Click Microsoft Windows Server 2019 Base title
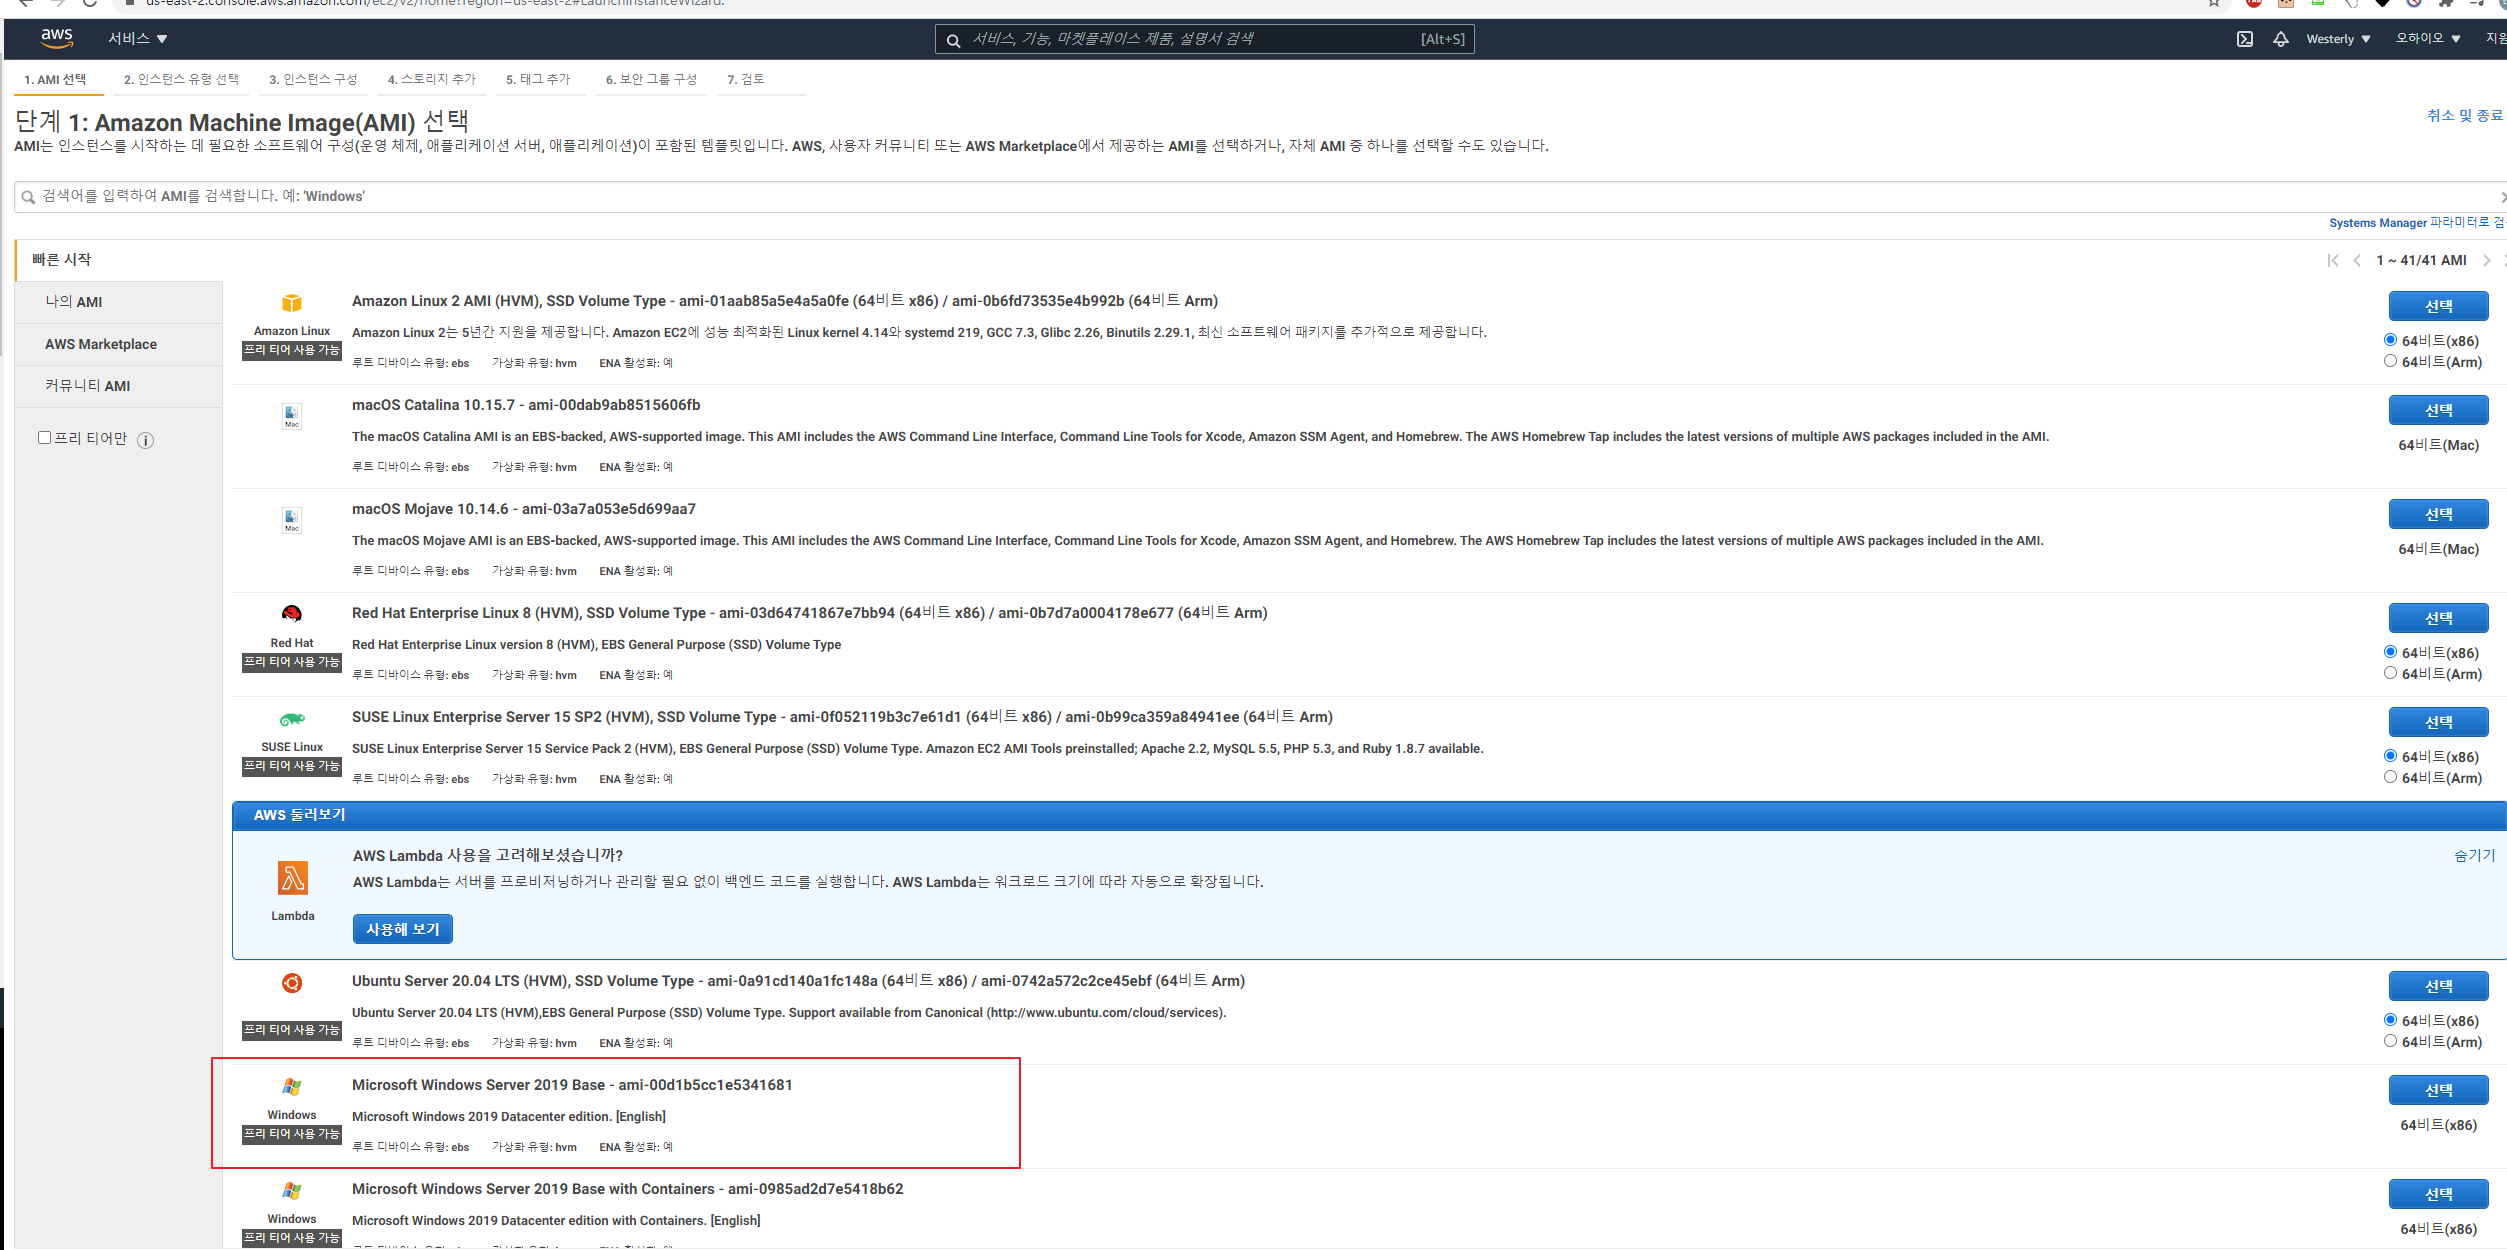 pyautogui.click(x=572, y=1086)
